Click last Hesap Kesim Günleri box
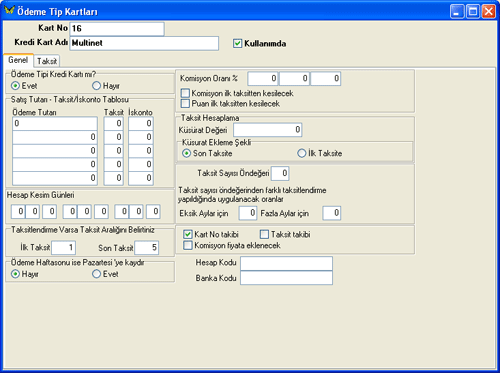The image size is (500, 373). tap(153, 211)
